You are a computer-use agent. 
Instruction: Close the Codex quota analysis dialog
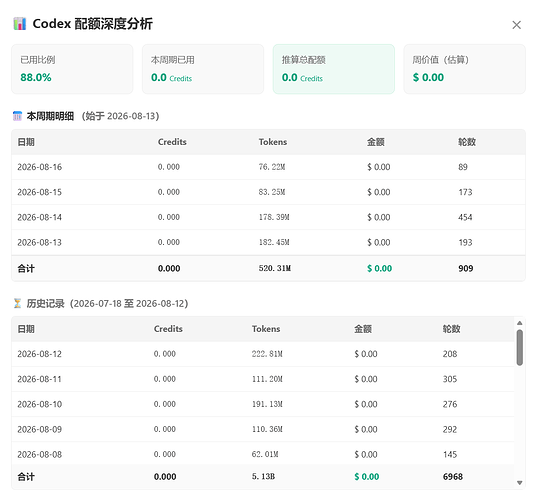[x=516, y=25]
